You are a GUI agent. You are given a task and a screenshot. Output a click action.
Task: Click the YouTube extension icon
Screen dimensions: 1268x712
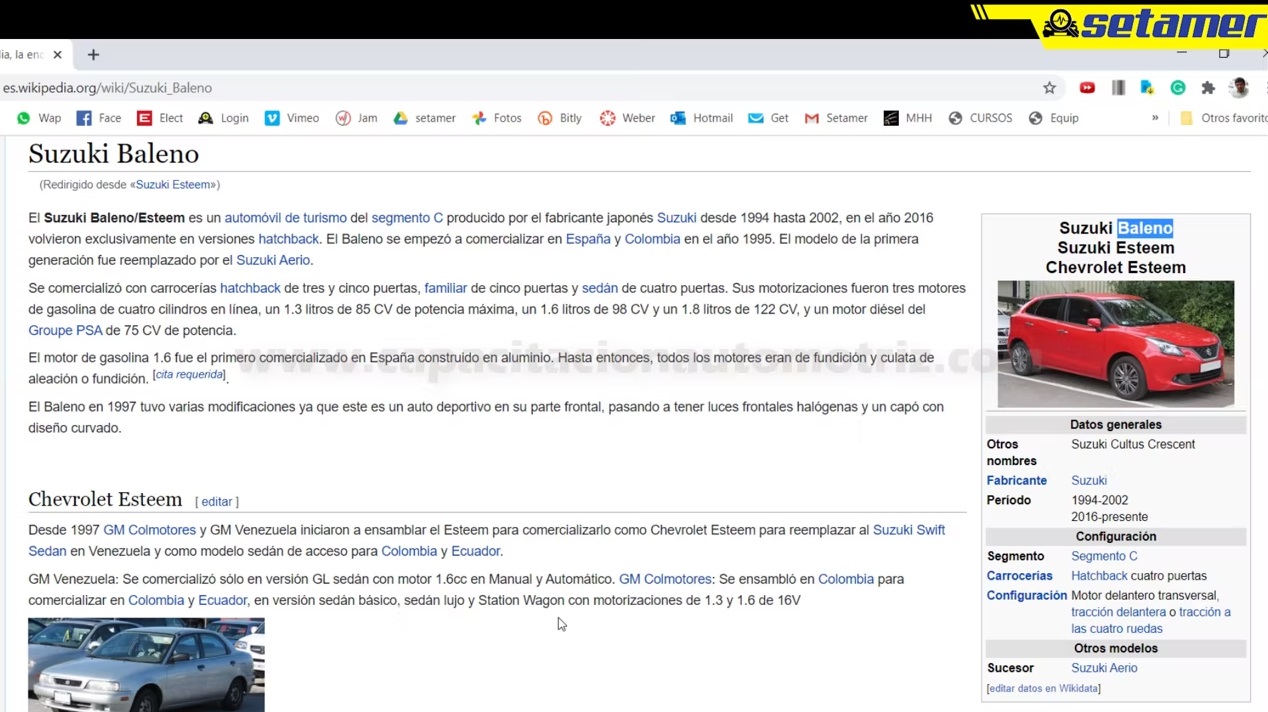point(1087,88)
